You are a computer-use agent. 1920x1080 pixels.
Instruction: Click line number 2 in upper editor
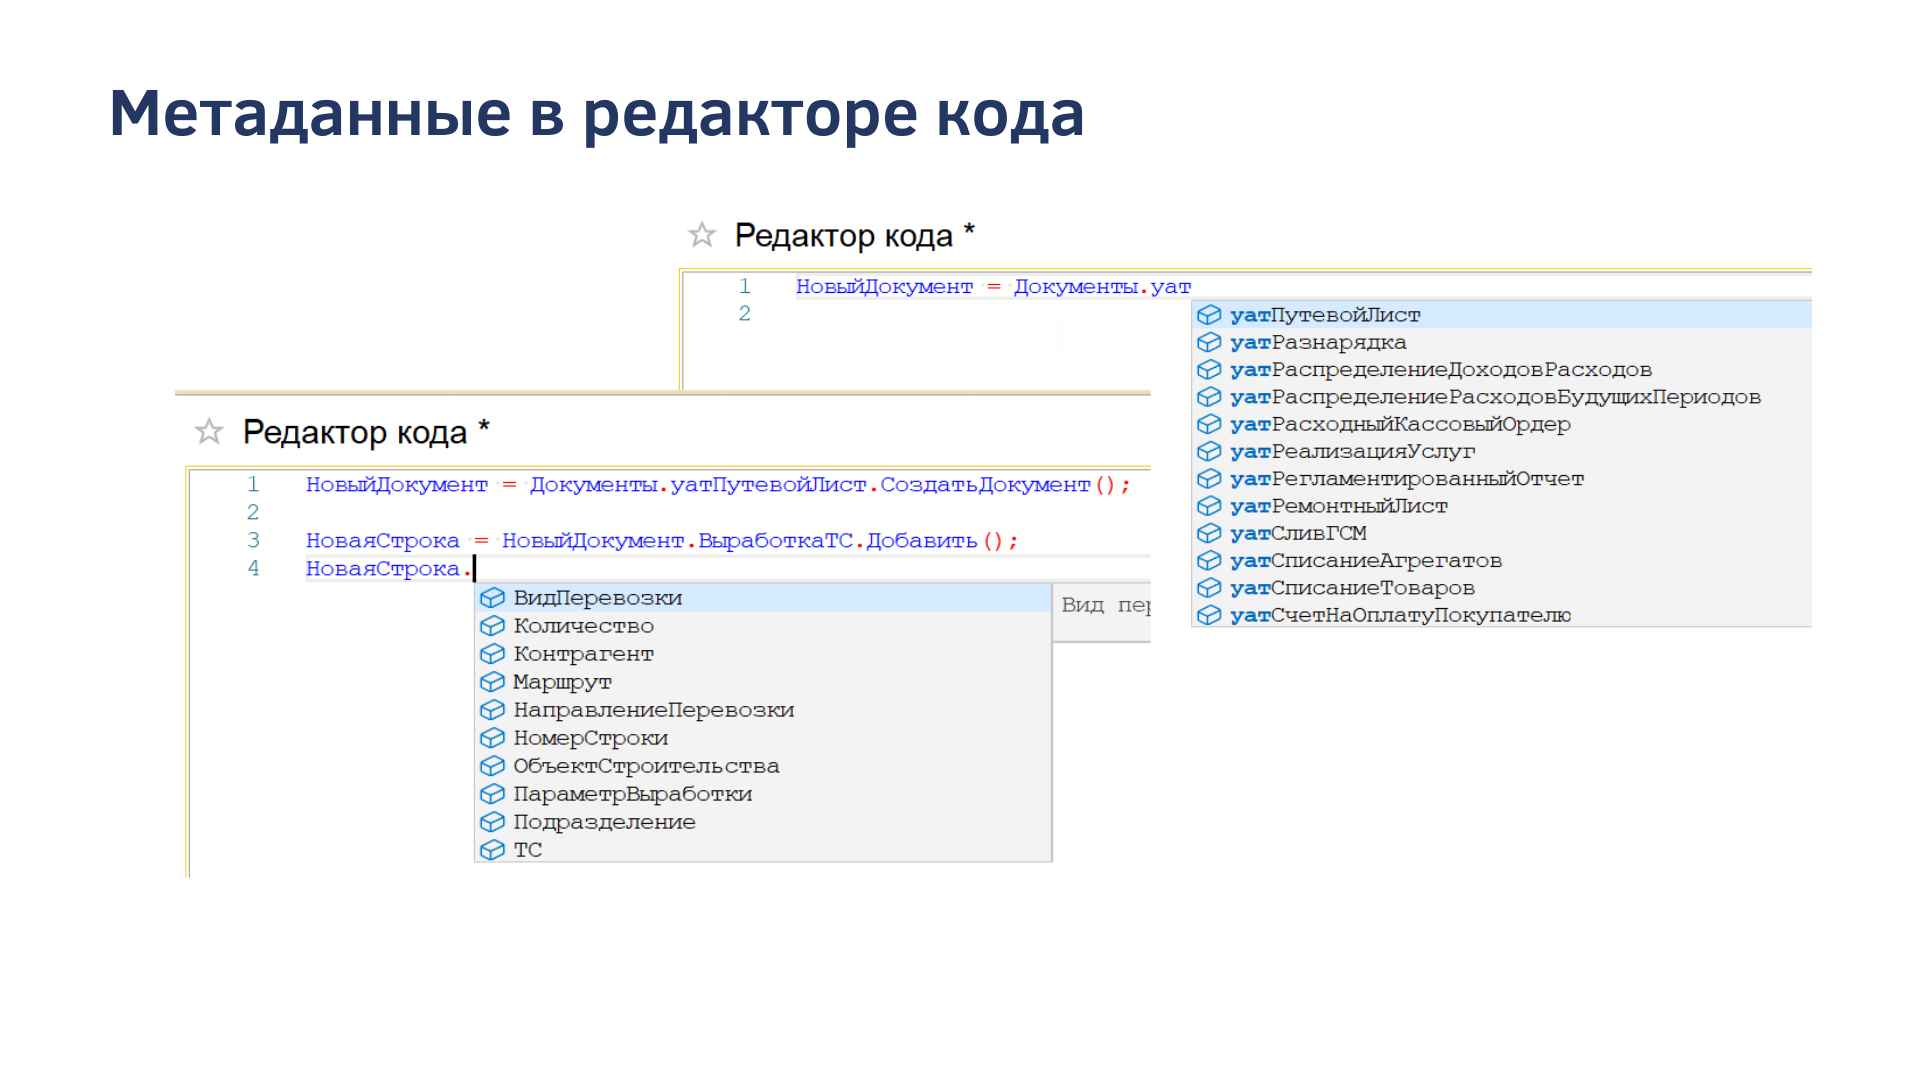point(744,314)
